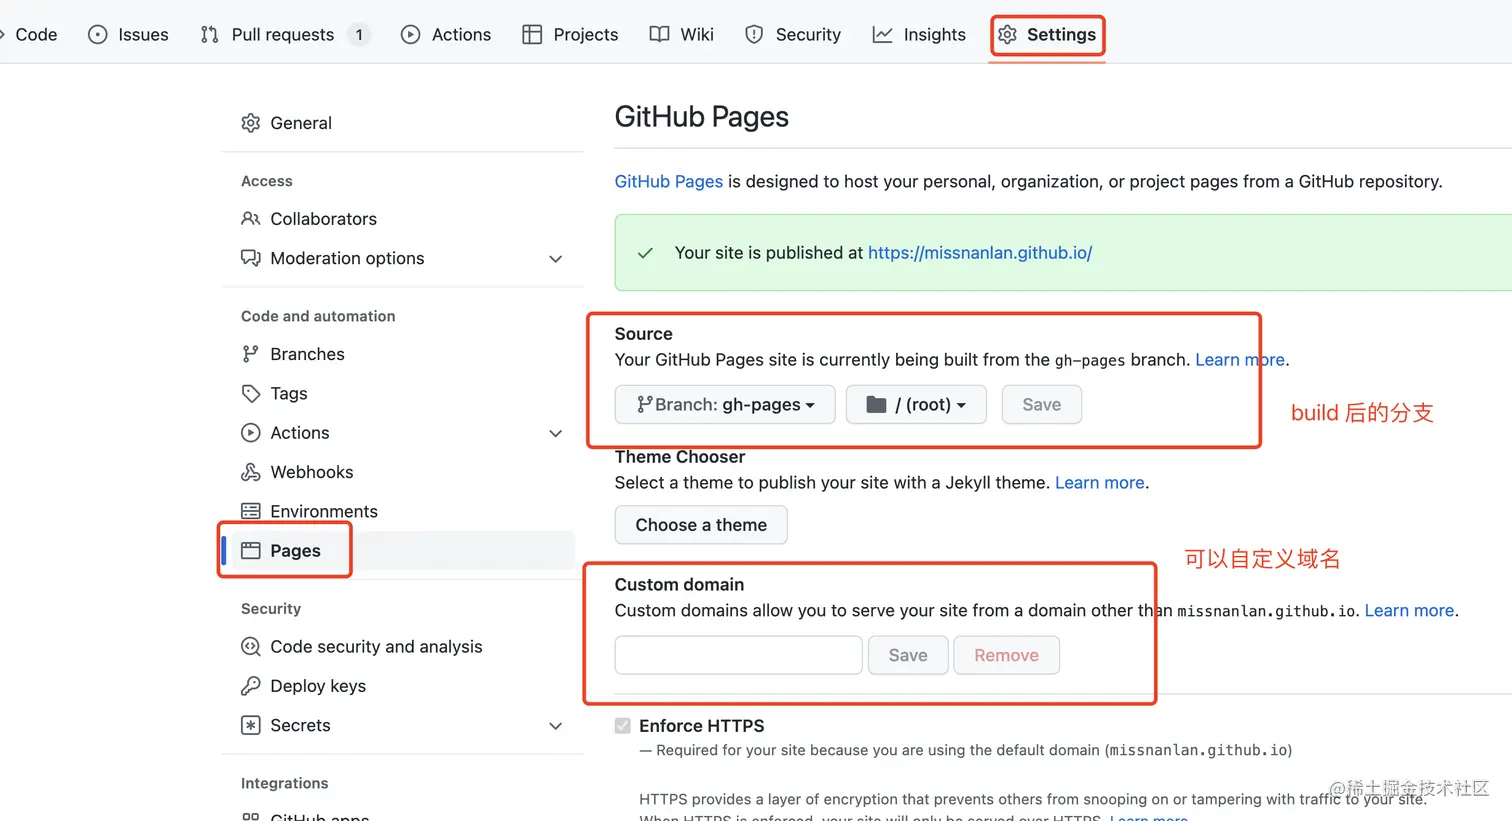Open Learn more link under Theme Chooser
The height and width of the screenshot is (821, 1512).
(1100, 483)
